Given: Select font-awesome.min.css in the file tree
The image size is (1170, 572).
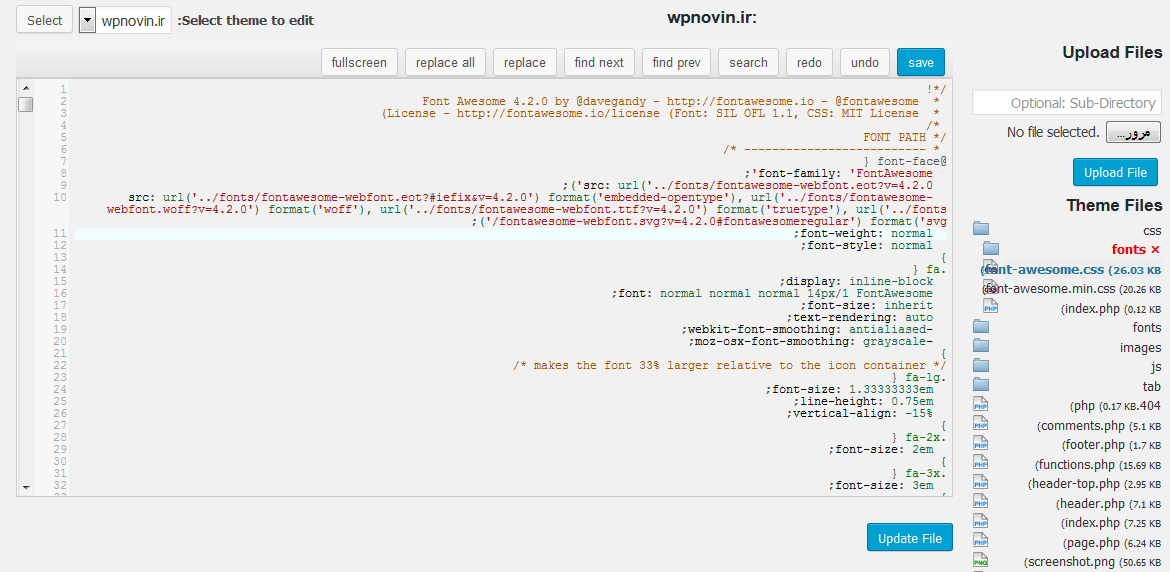Looking at the screenshot, I should pyautogui.click(x=1071, y=289).
